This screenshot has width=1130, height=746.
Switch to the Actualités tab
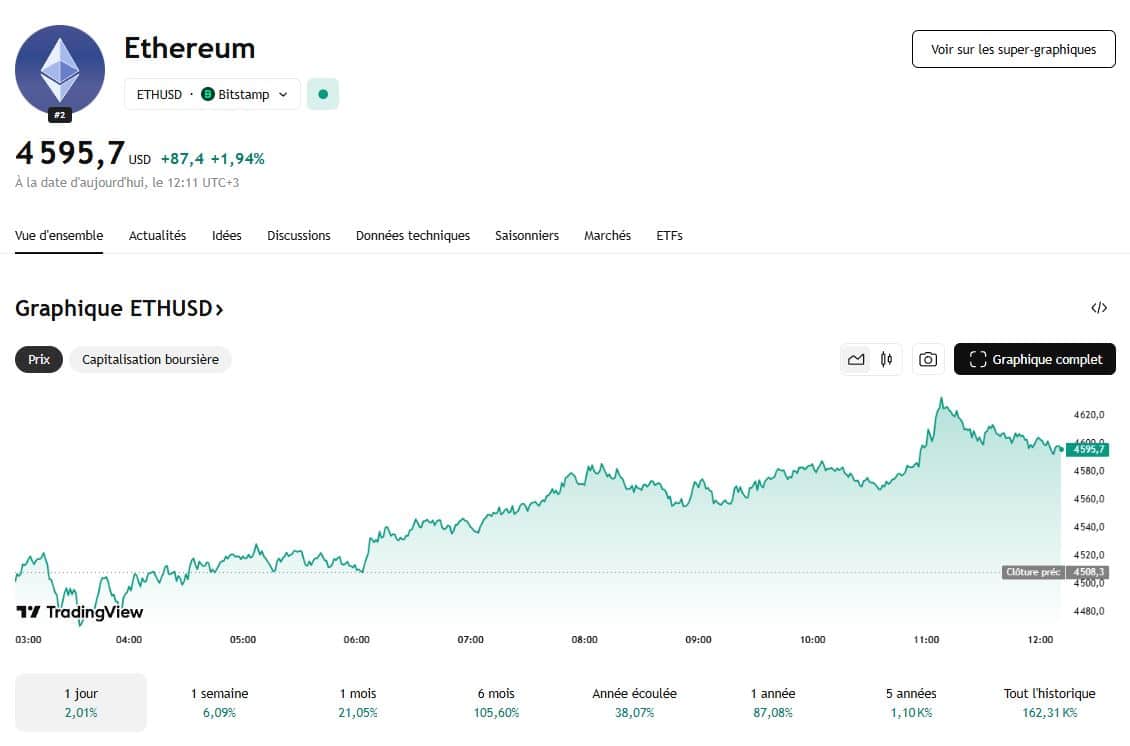click(x=157, y=236)
